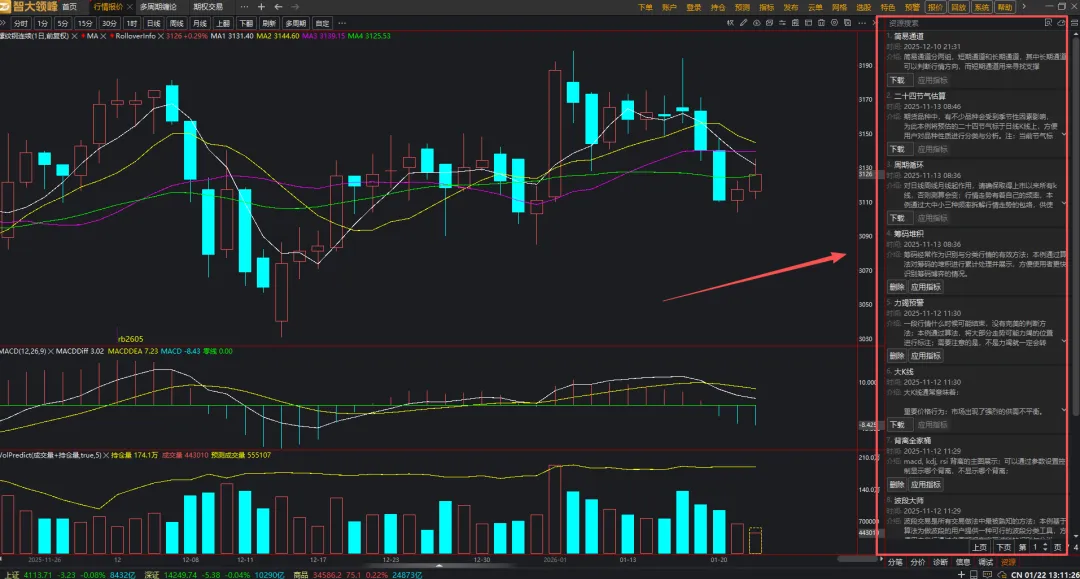
Task: Click the 报价 button in menu bar
Action: [935, 8]
